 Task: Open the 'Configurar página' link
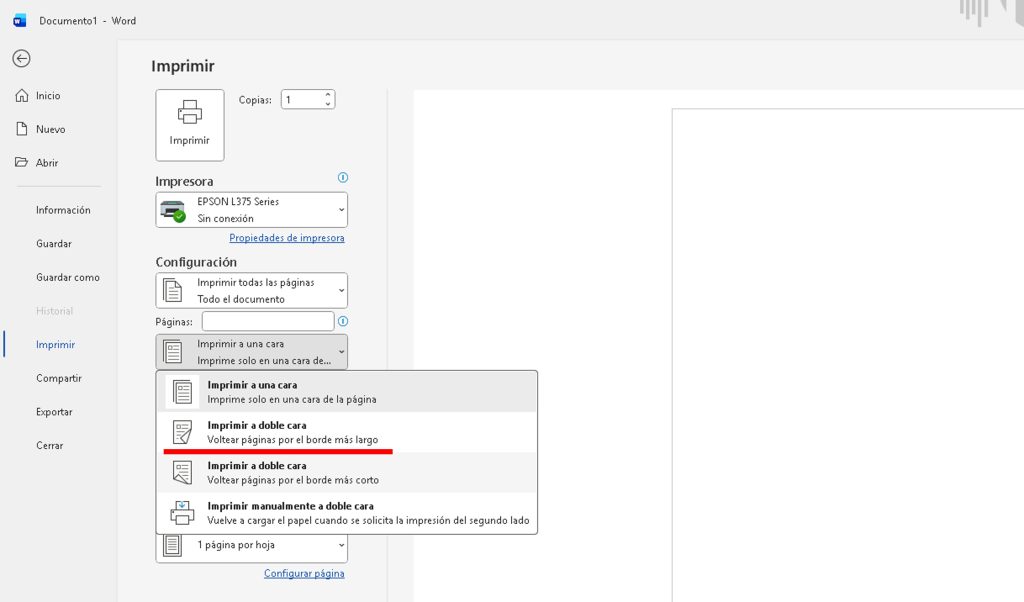click(304, 573)
